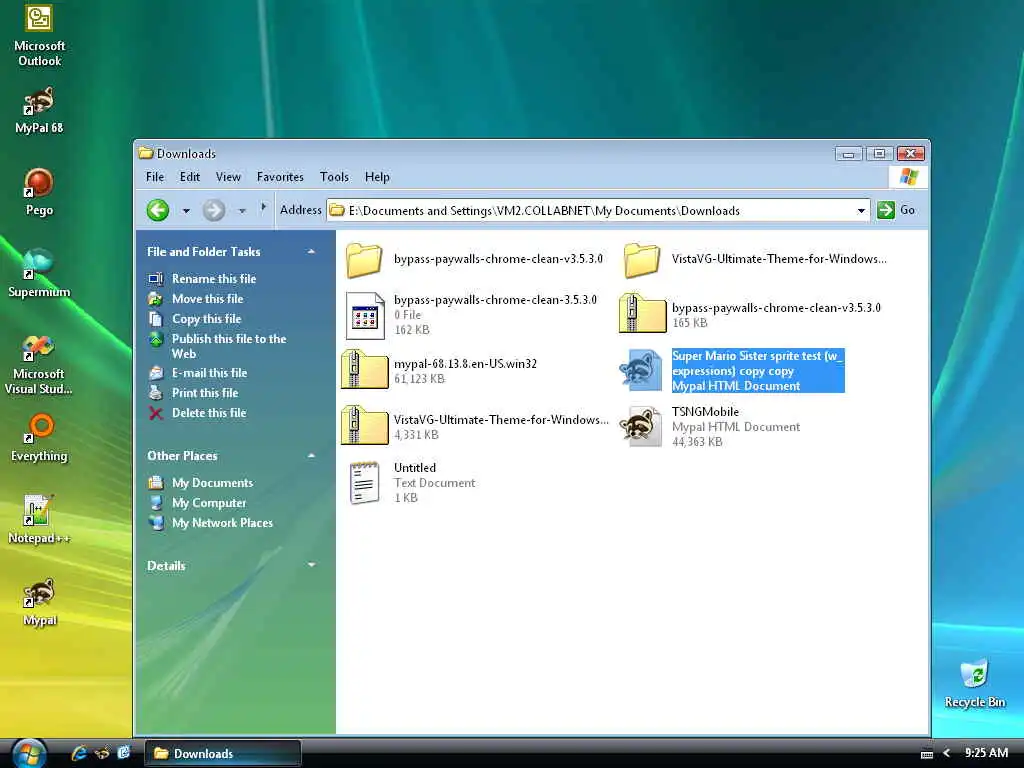Image resolution: width=1024 pixels, height=768 pixels.
Task: Click Rename this file link
Action: tap(214, 279)
